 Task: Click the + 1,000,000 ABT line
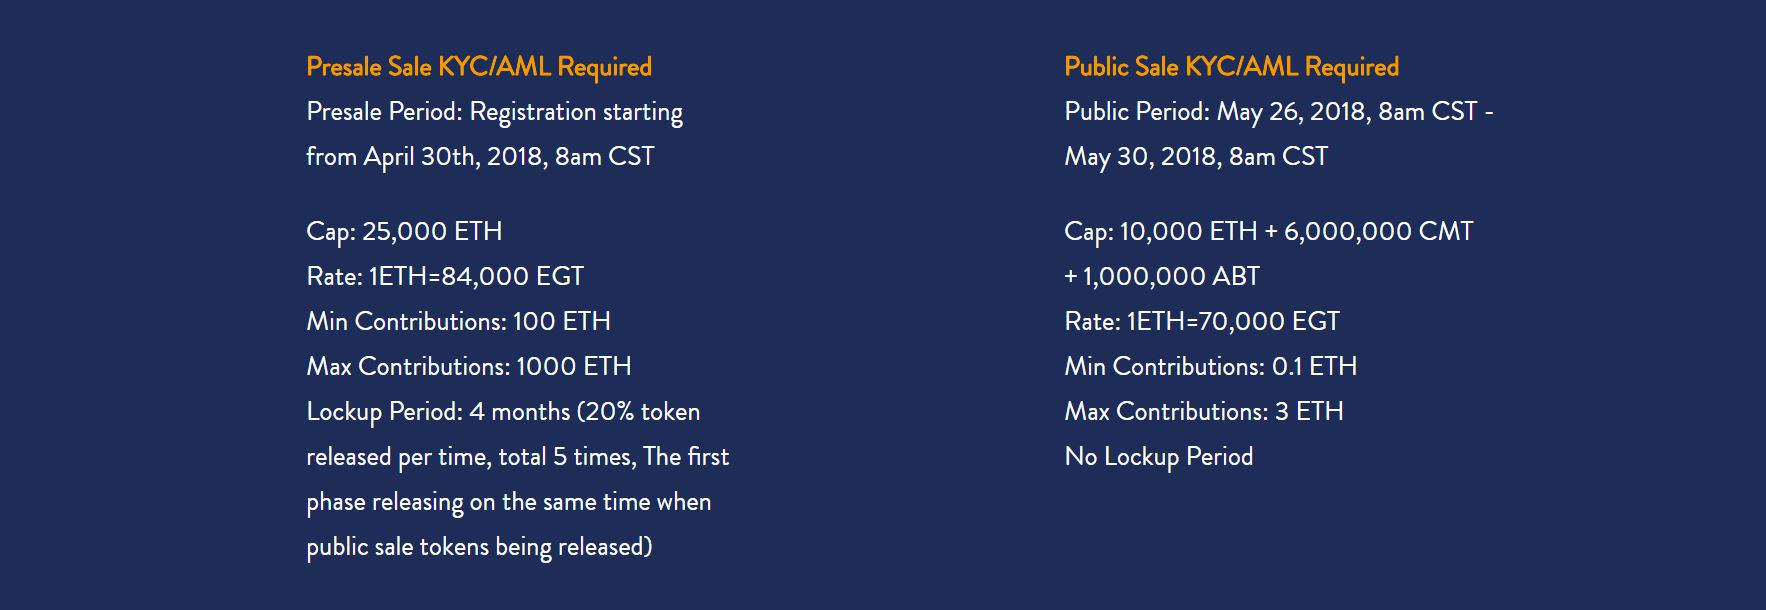coord(1162,277)
